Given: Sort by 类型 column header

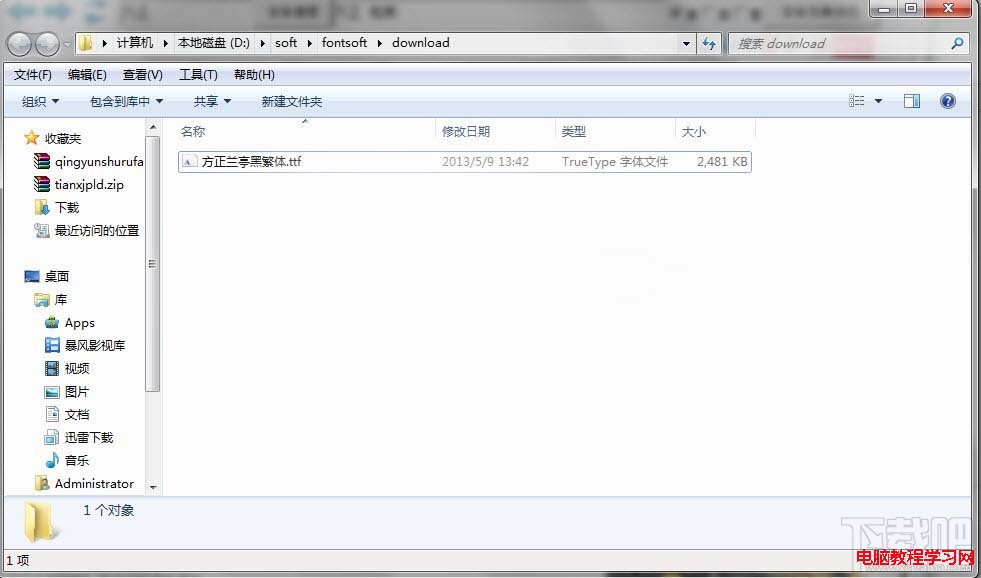Looking at the screenshot, I should coord(573,132).
